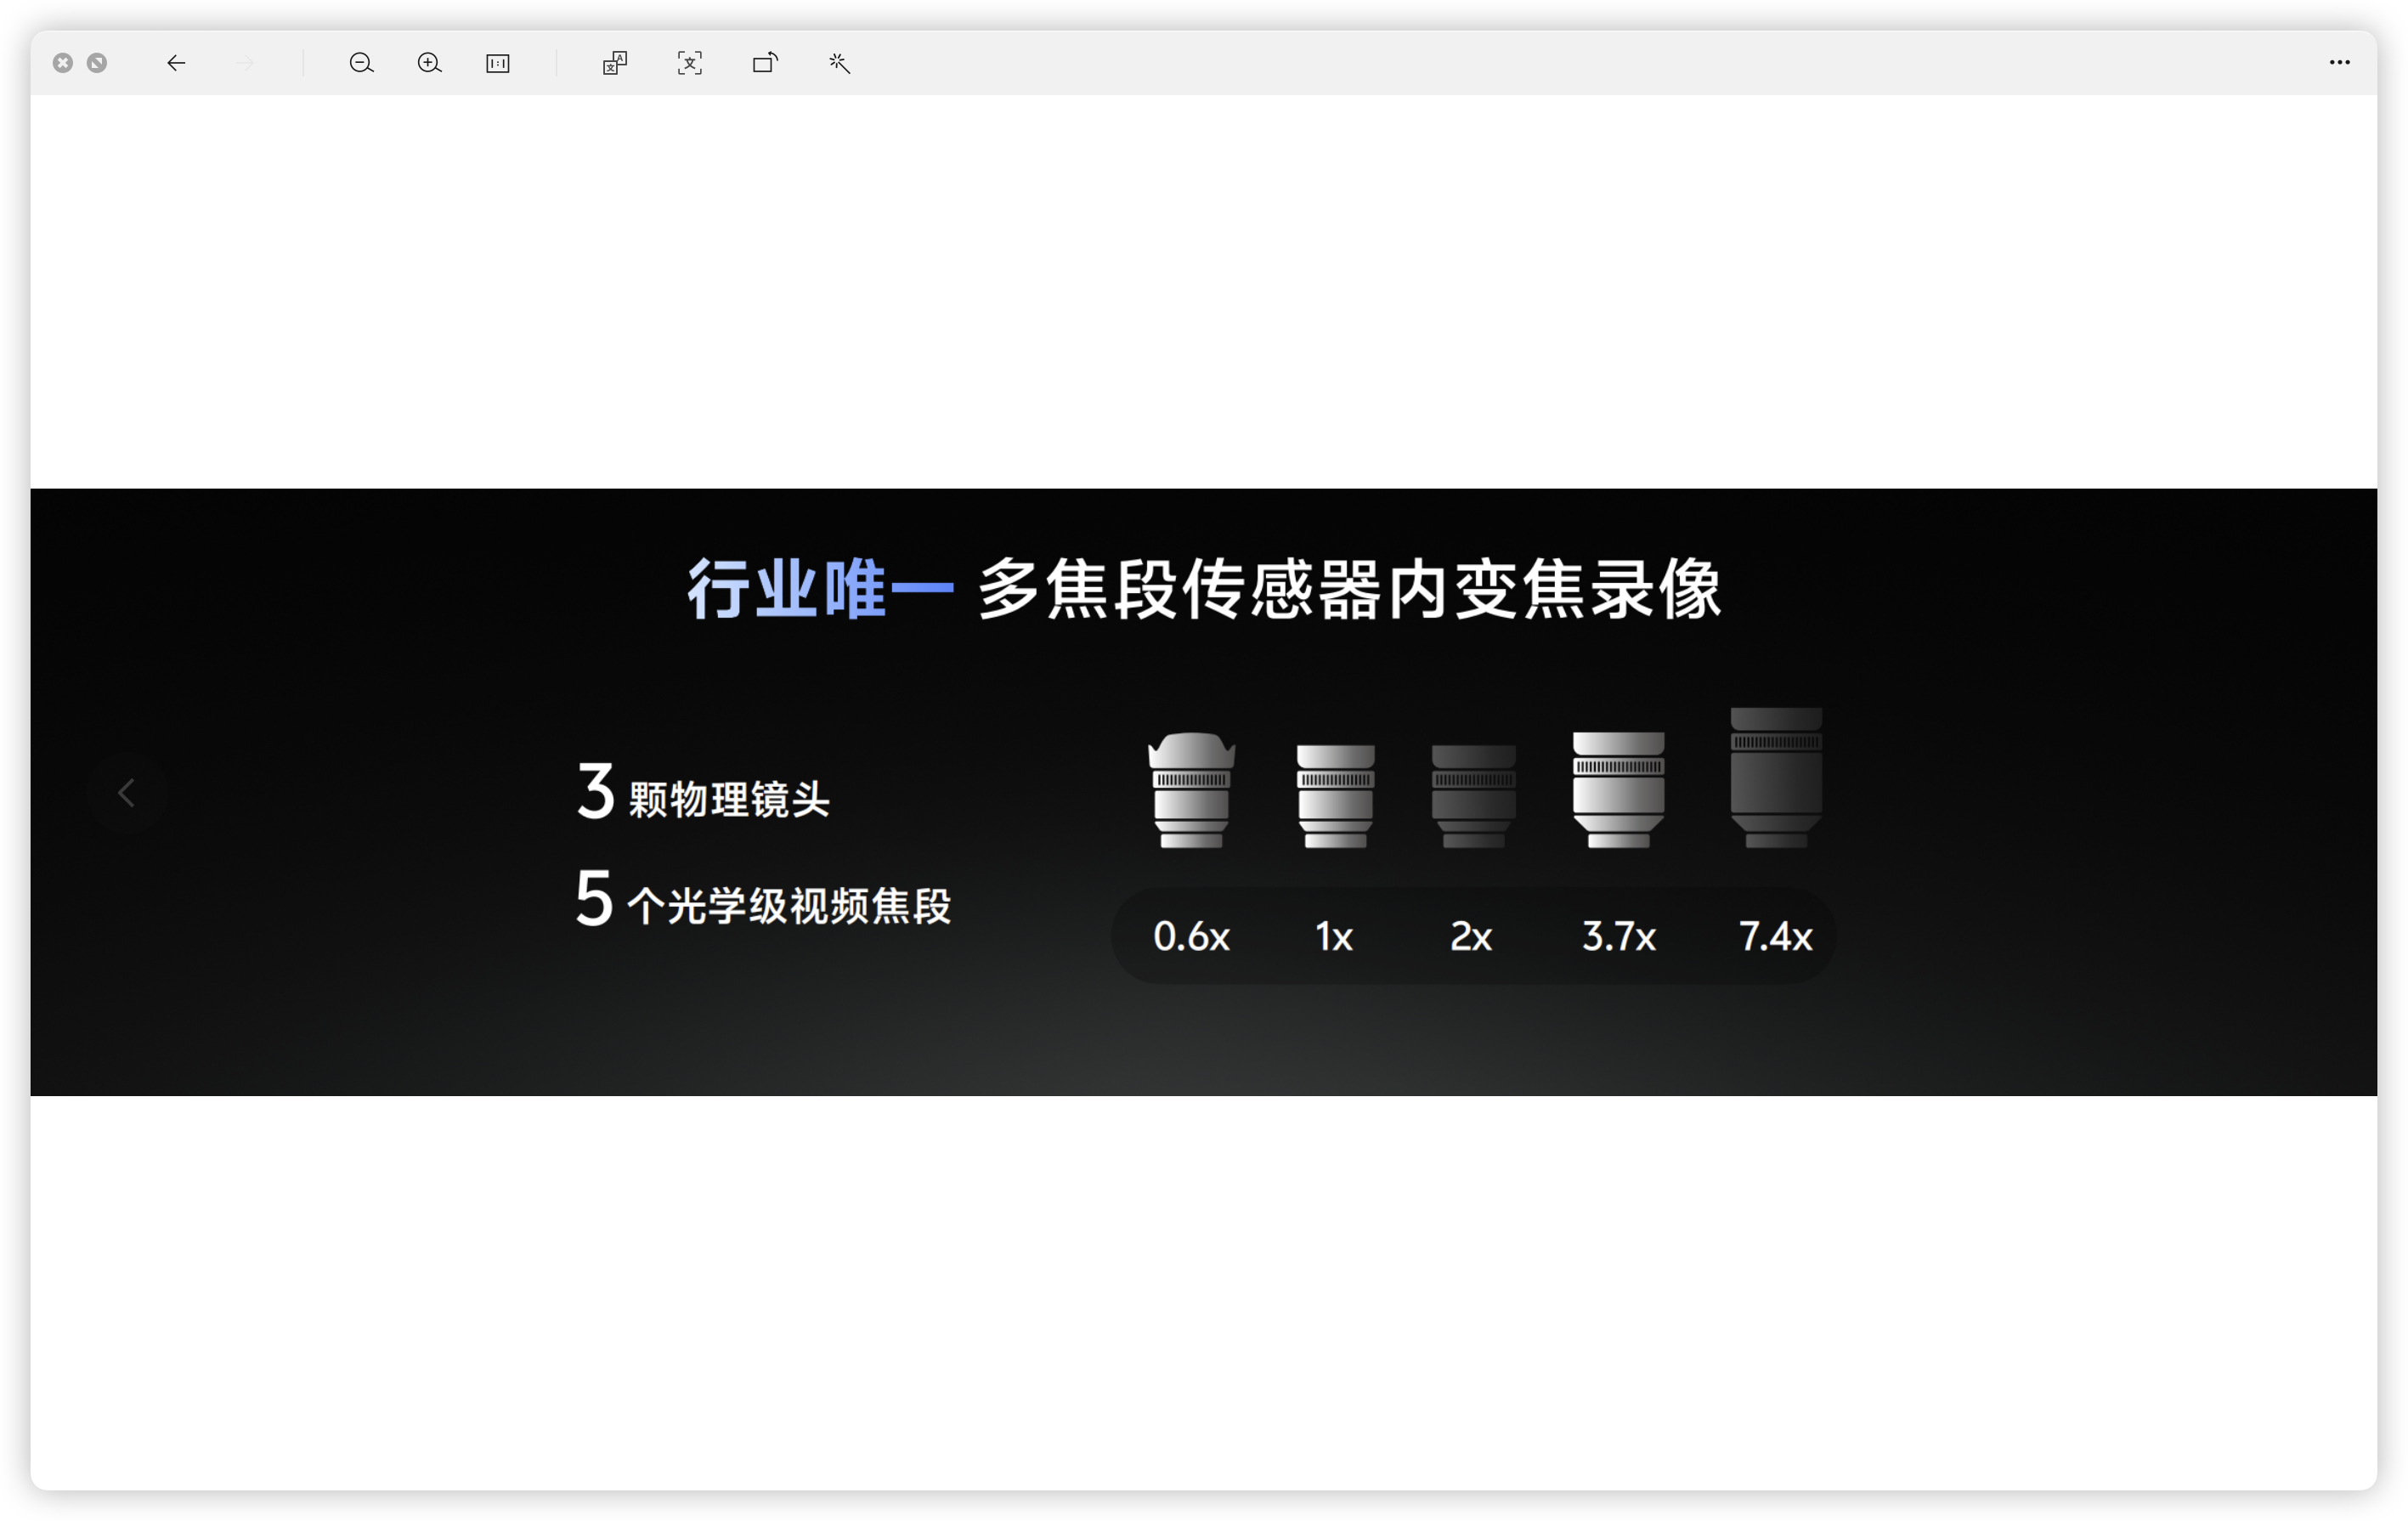2408x1521 pixels.
Task: Click the 3 颗物理镜头 text
Action: 703,791
